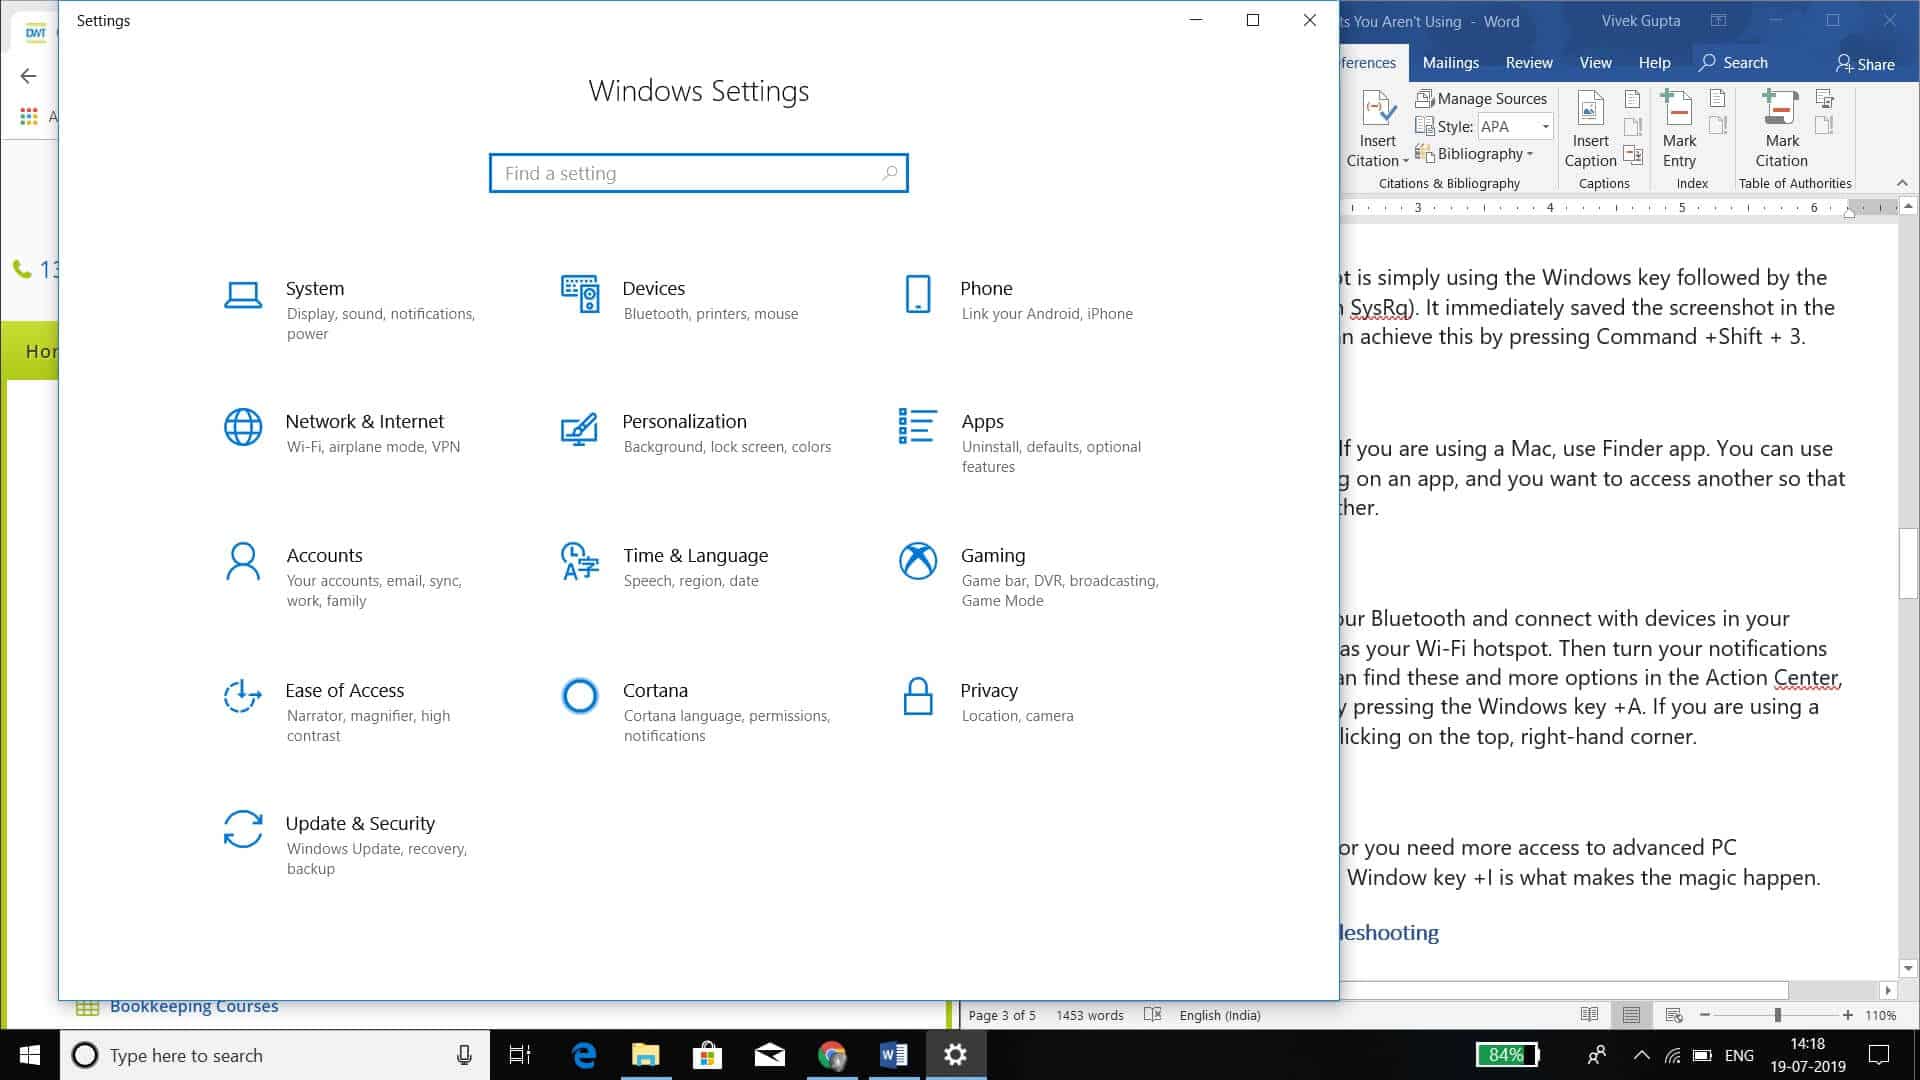
Task: Click the Network & Internet globe icon
Action: point(243,428)
